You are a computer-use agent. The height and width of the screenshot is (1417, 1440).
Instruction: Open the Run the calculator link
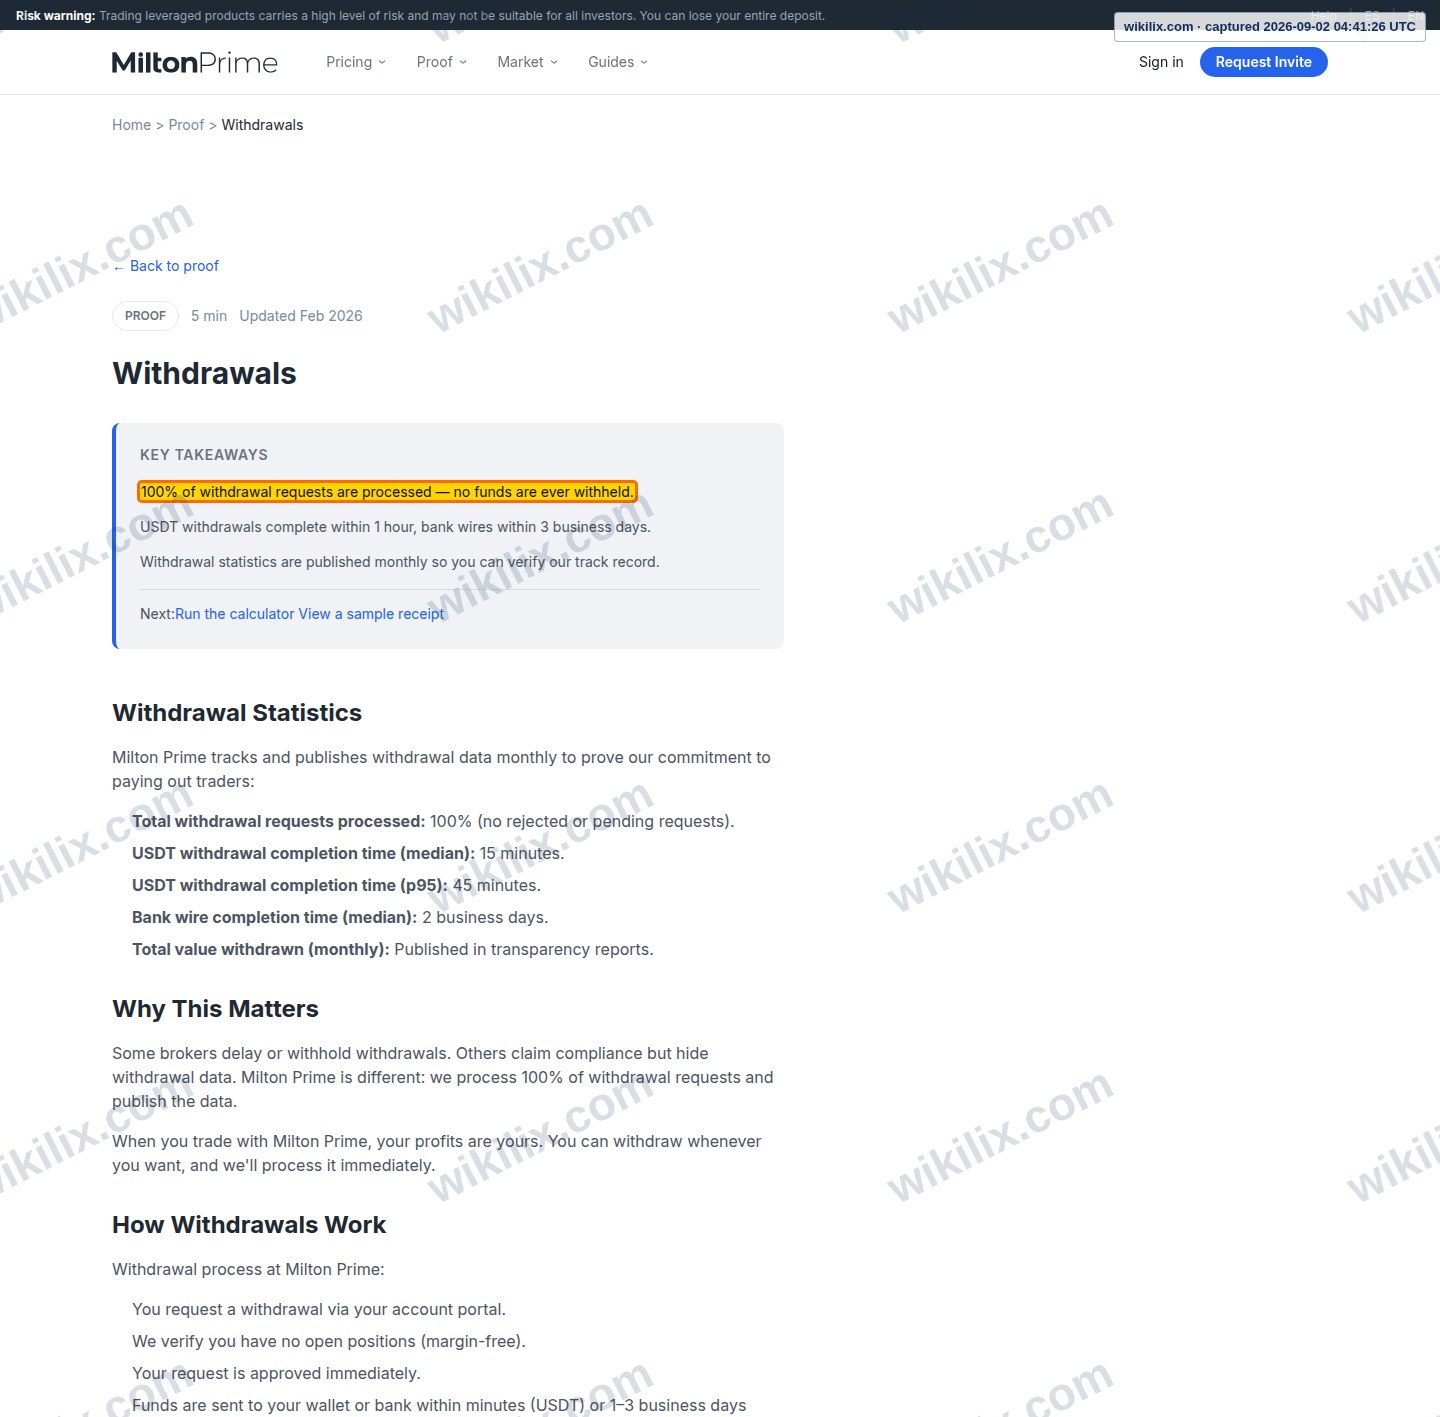pyautogui.click(x=235, y=614)
